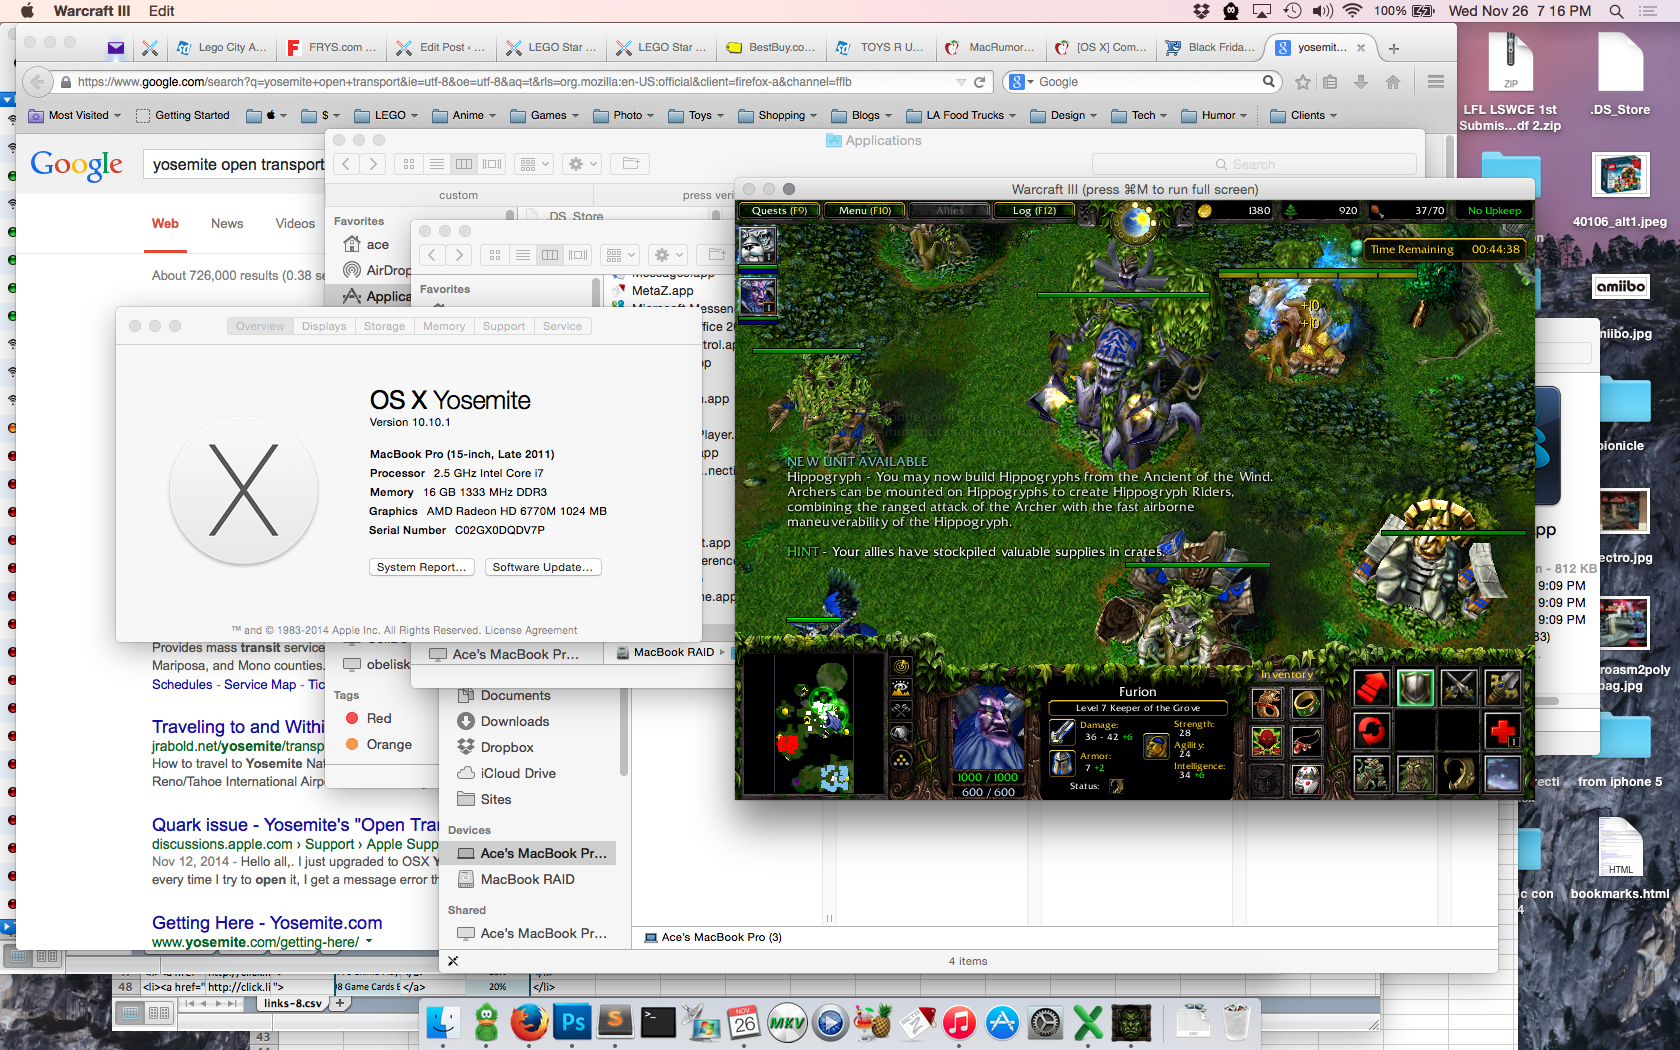Open the Edit menu in the menu bar

coord(162,11)
